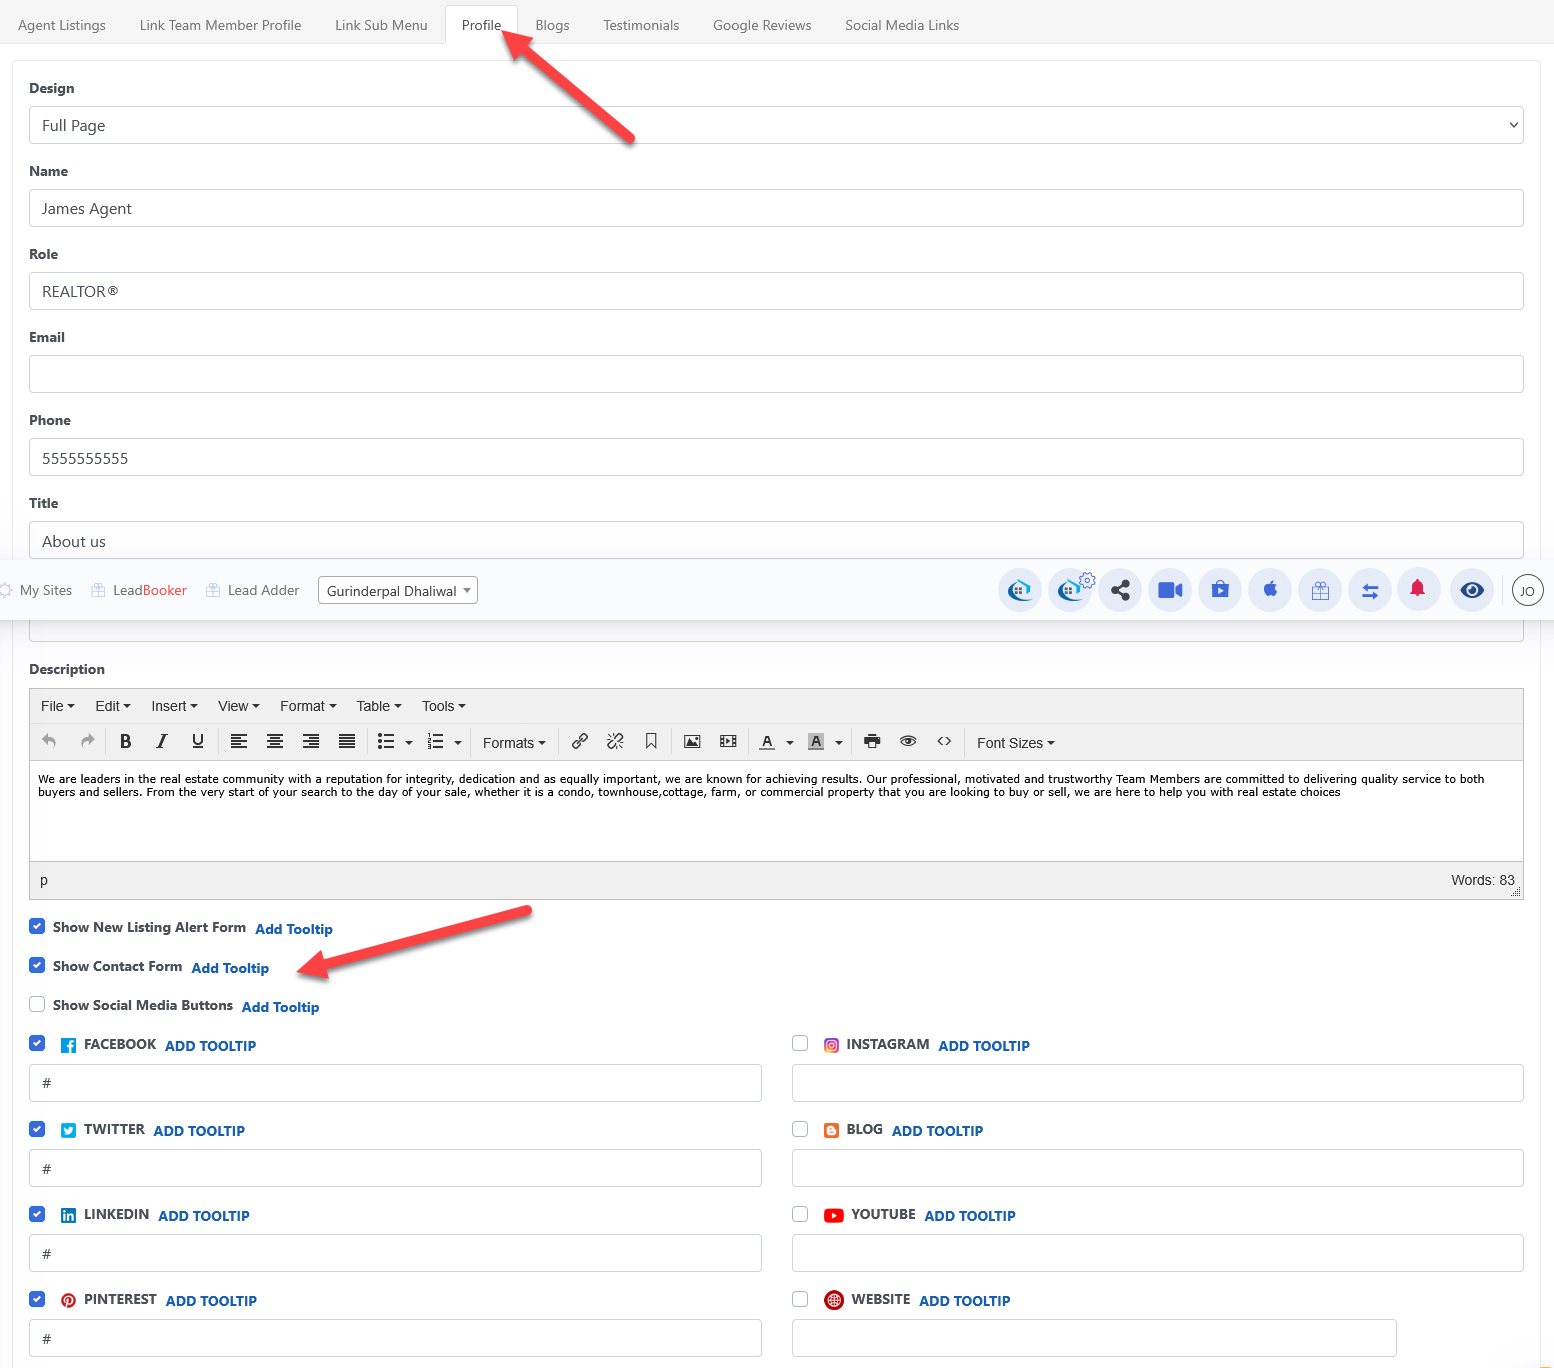1554x1368 pixels.
Task: Open source code view in the editor
Action: pos(944,742)
